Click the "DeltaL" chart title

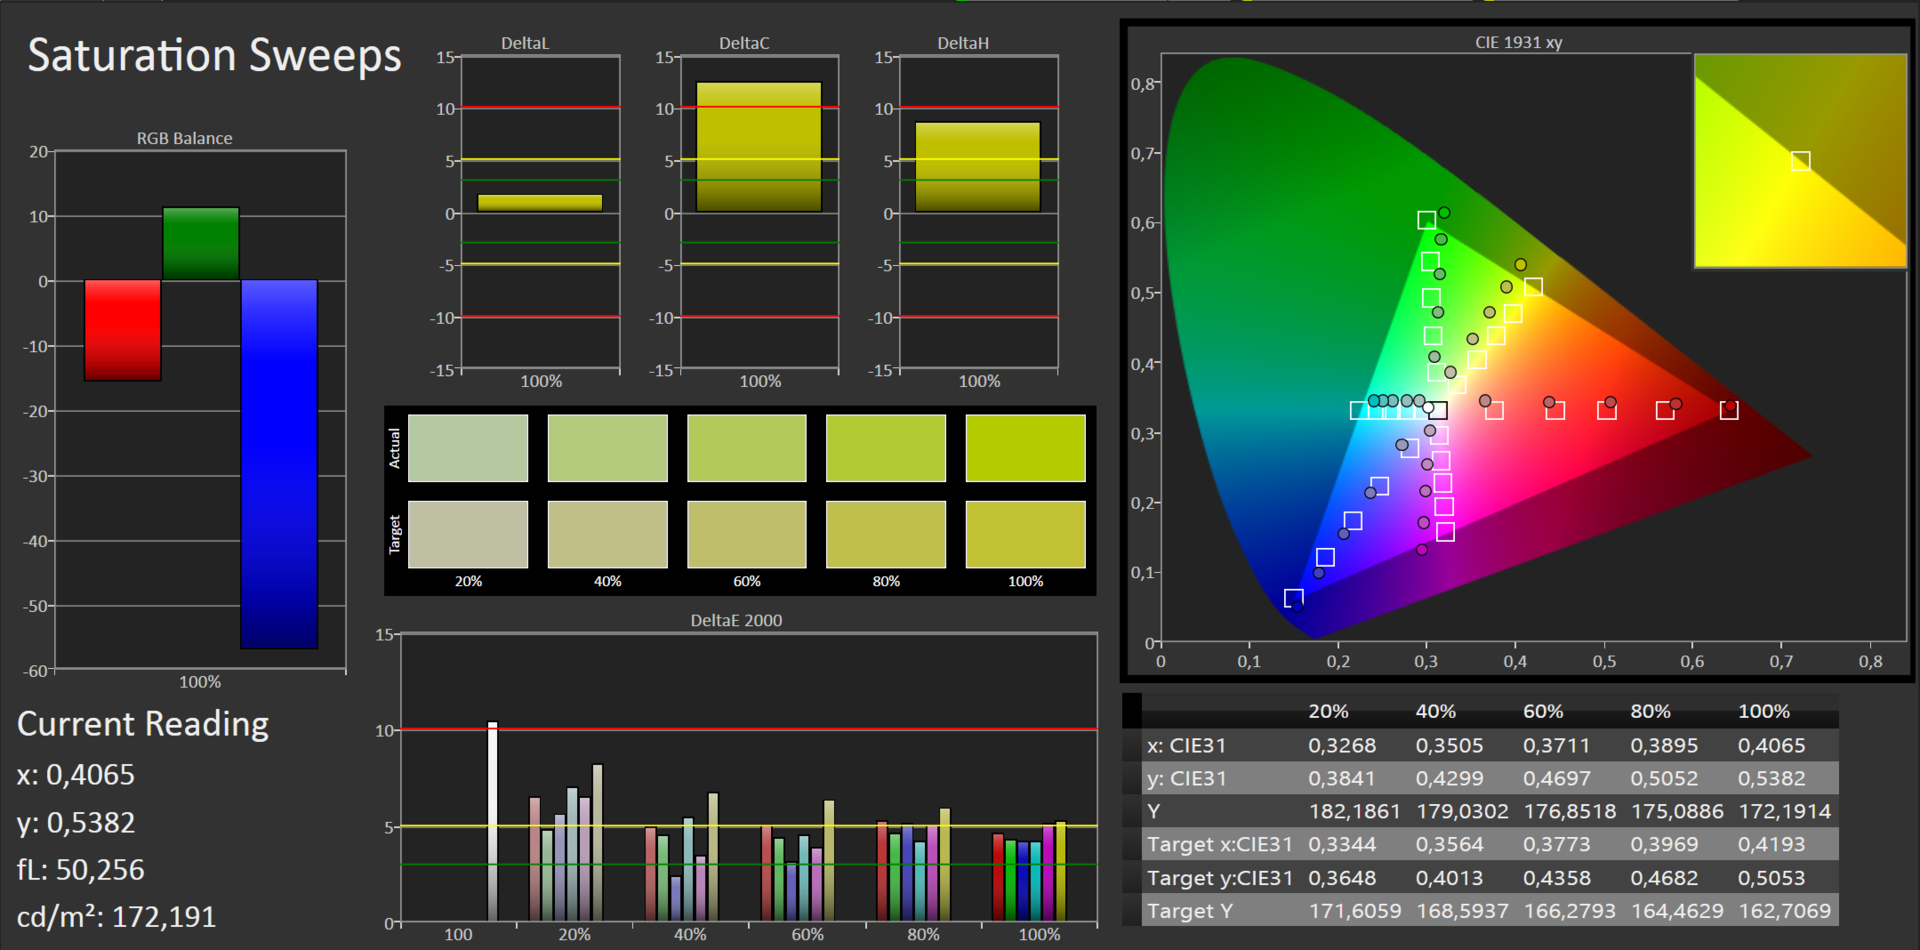[x=525, y=43]
